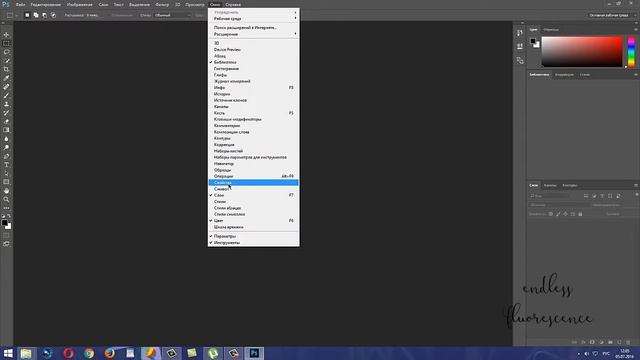Screen dimensions: 640x360
Task: Toggle Quick Mask mode icon in toolbox
Action: pyautogui.click(x=6, y=236)
